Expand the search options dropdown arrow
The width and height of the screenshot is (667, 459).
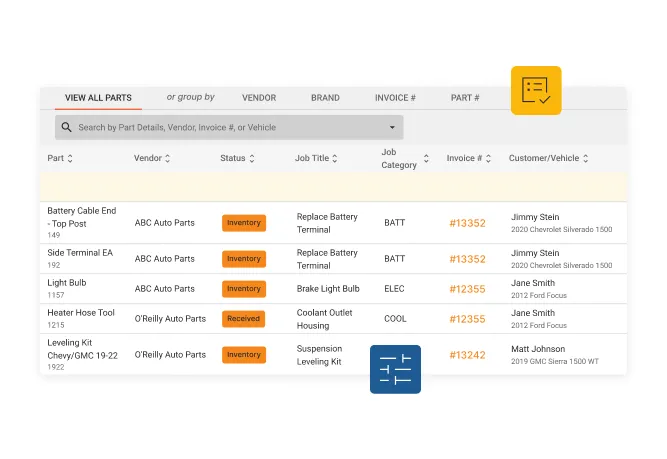click(392, 127)
